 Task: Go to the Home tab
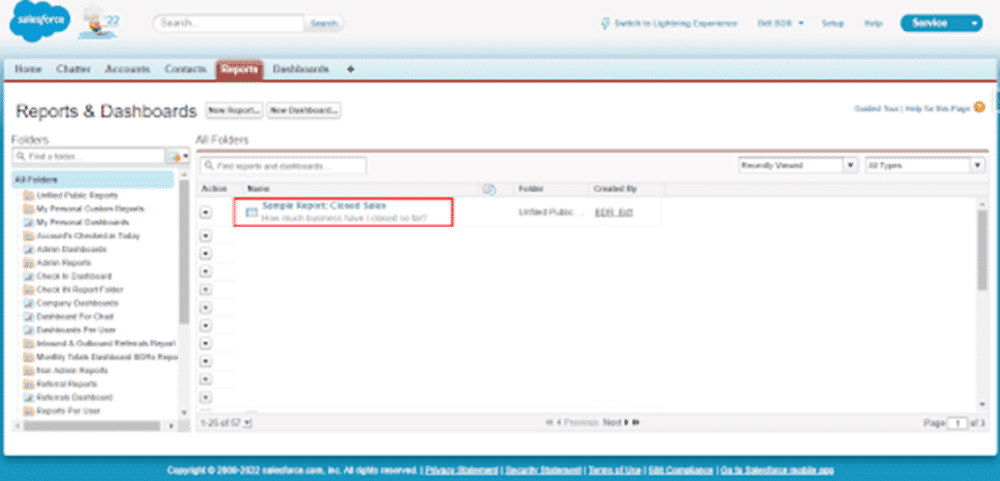tap(28, 69)
